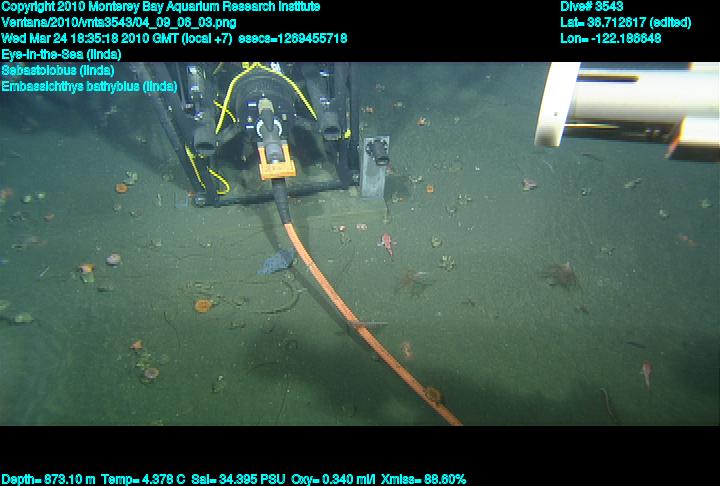Select the Sebastolobus (linda) annotation
The width and height of the screenshot is (720, 486).
point(58,70)
